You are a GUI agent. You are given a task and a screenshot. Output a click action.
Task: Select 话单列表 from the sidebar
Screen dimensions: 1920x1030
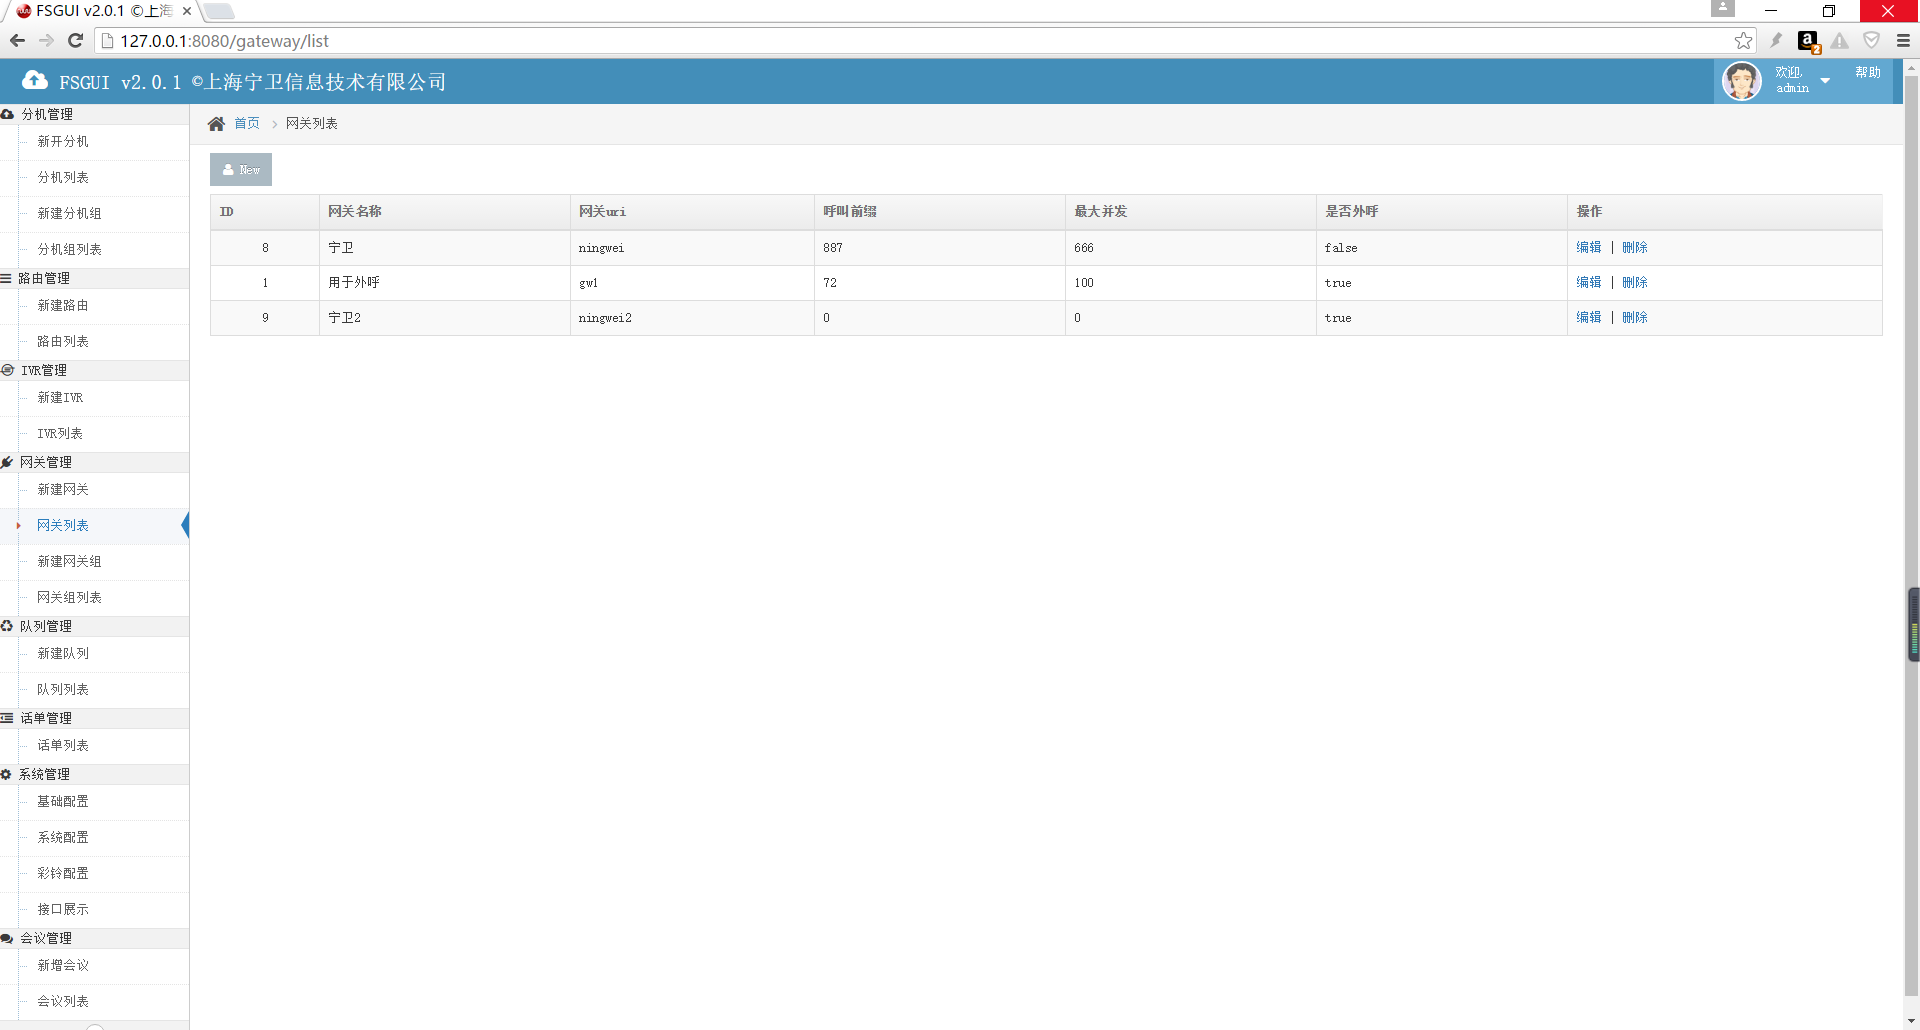pyautogui.click(x=63, y=746)
